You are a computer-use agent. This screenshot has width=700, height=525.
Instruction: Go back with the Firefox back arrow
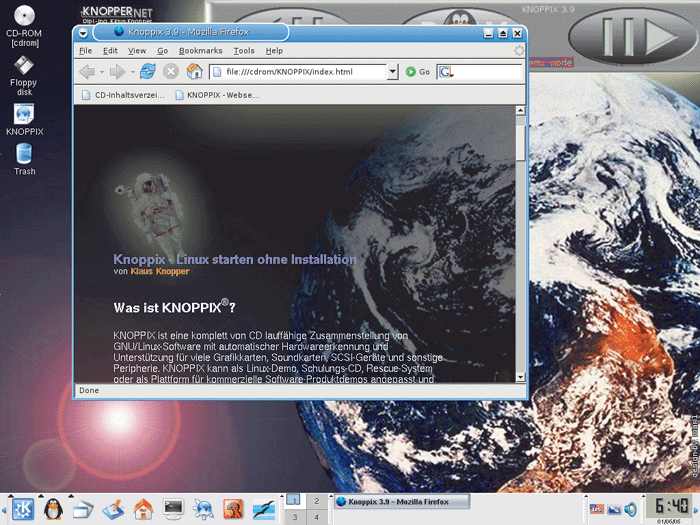(x=87, y=71)
